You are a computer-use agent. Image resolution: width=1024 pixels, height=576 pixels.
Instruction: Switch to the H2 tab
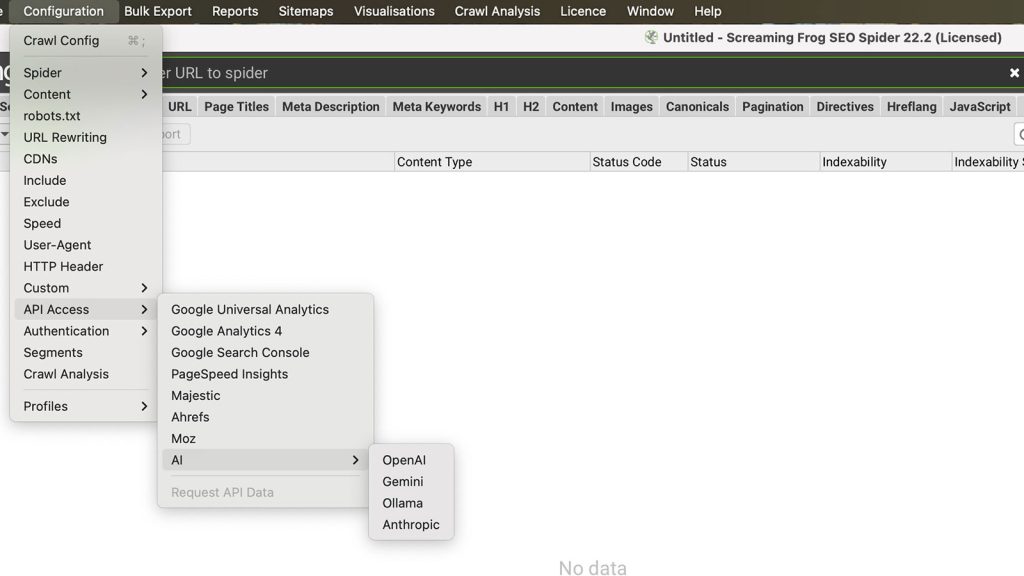(x=531, y=106)
